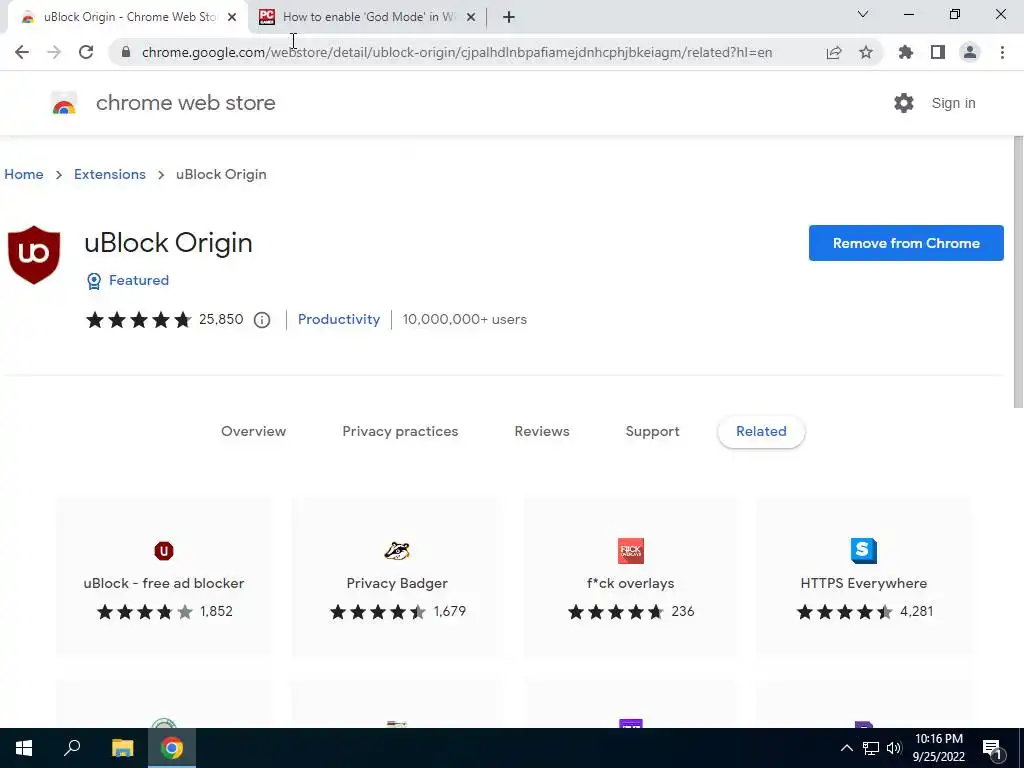
Task: Open File Explorer from the taskbar
Action: [x=122, y=748]
